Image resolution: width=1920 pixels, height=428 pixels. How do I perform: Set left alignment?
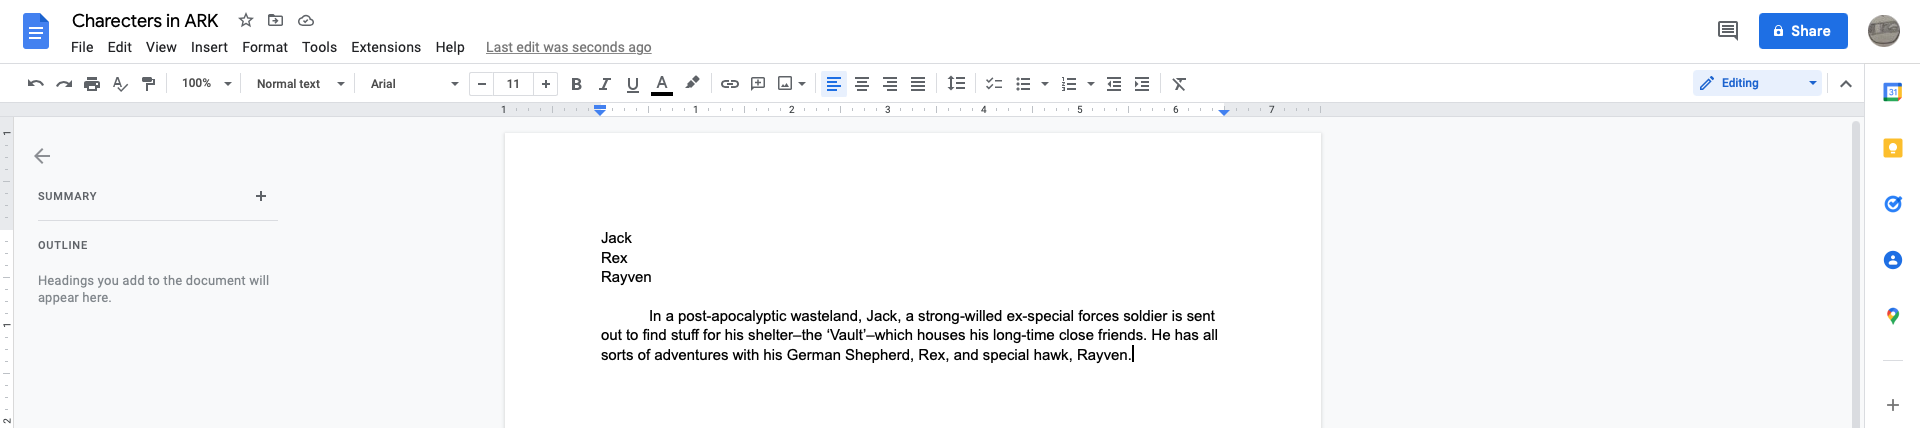(x=833, y=84)
